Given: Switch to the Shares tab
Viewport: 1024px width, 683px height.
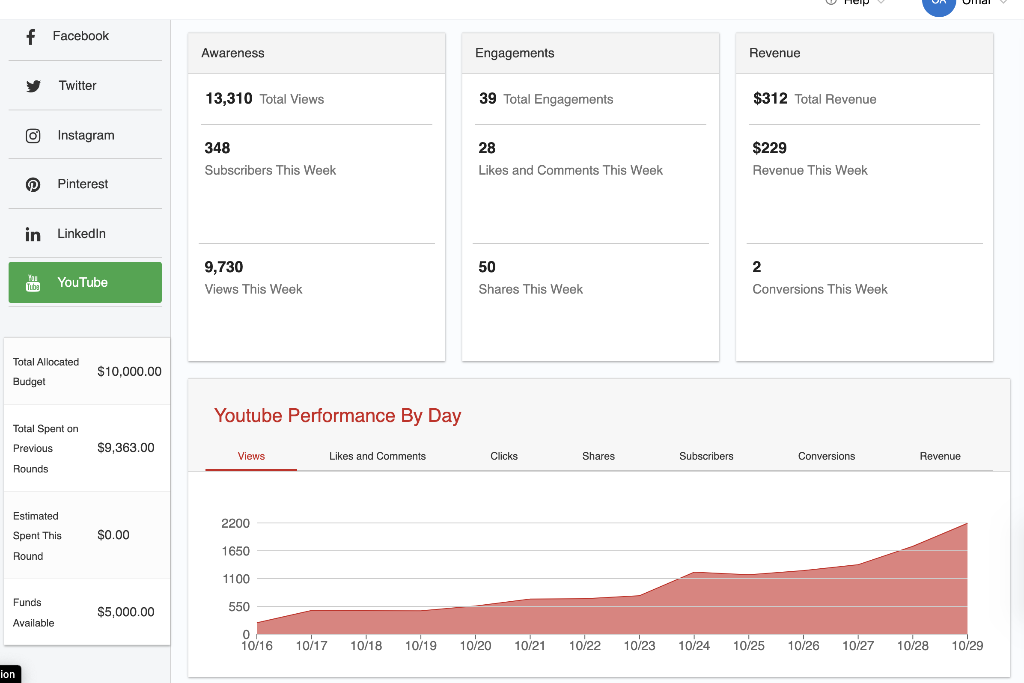Looking at the screenshot, I should coord(598,456).
